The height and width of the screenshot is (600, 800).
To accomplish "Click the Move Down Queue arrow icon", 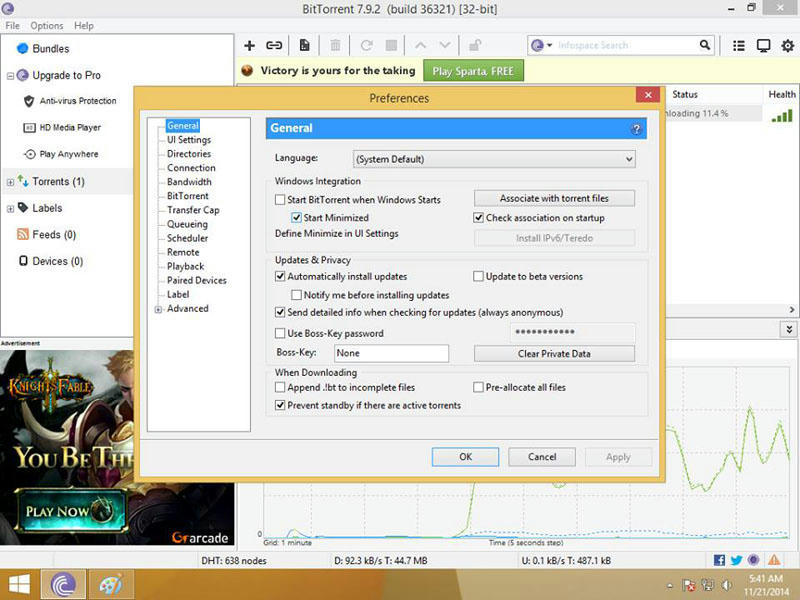I will tap(445, 45).
